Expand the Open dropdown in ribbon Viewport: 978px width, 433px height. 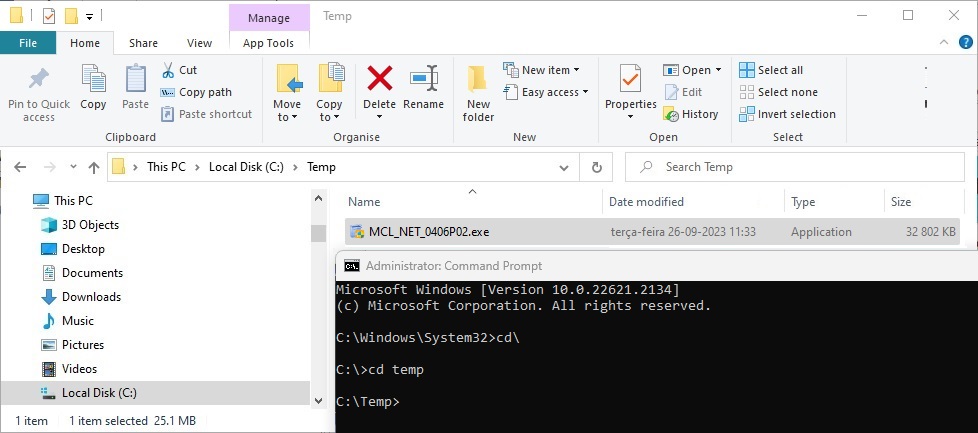coord(719,70)
